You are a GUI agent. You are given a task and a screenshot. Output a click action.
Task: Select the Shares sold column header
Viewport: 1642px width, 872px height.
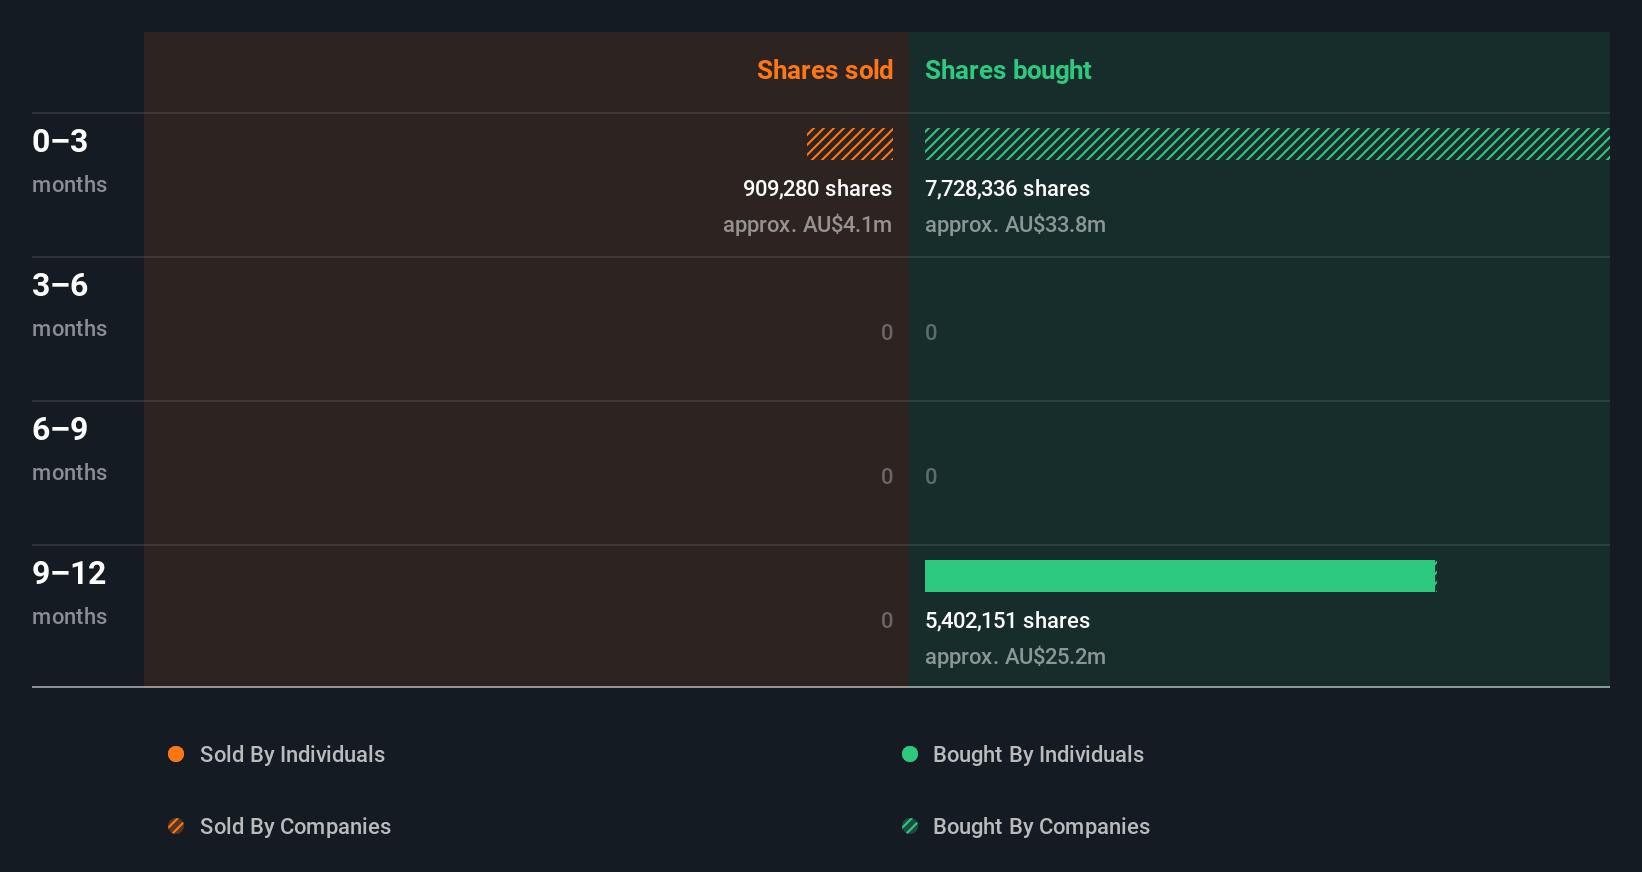coord(825,70)
